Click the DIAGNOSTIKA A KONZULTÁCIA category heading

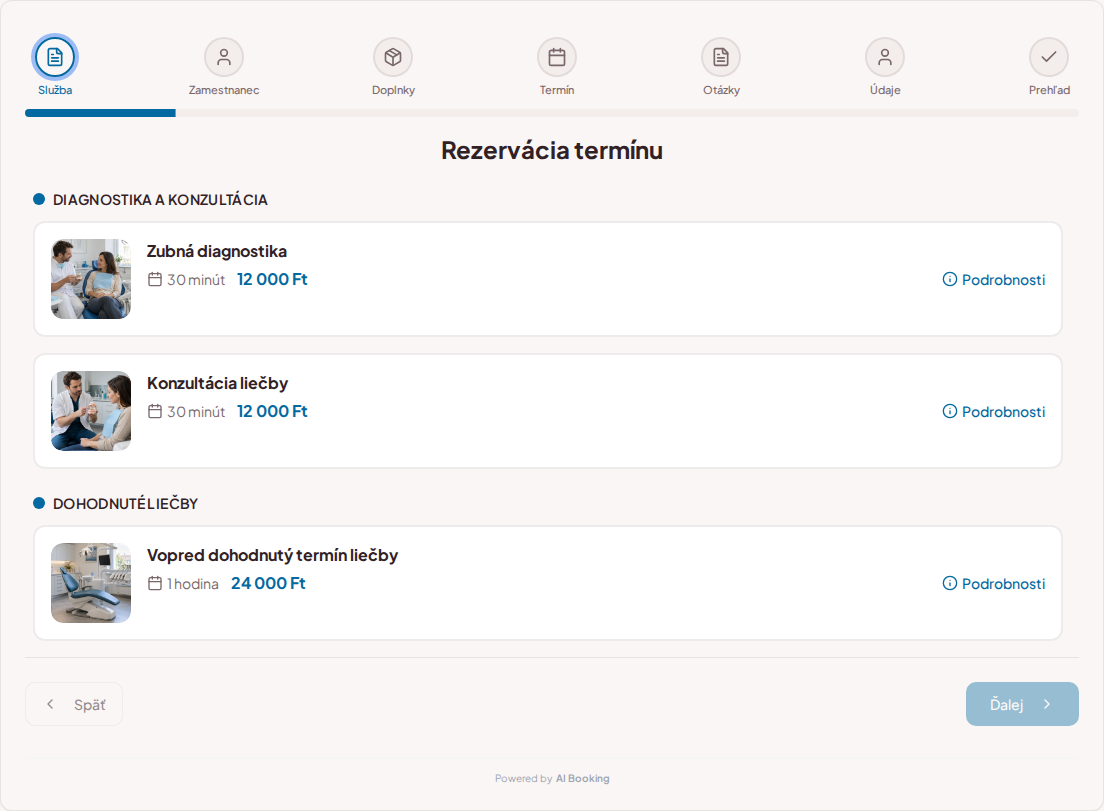(160, 199)
